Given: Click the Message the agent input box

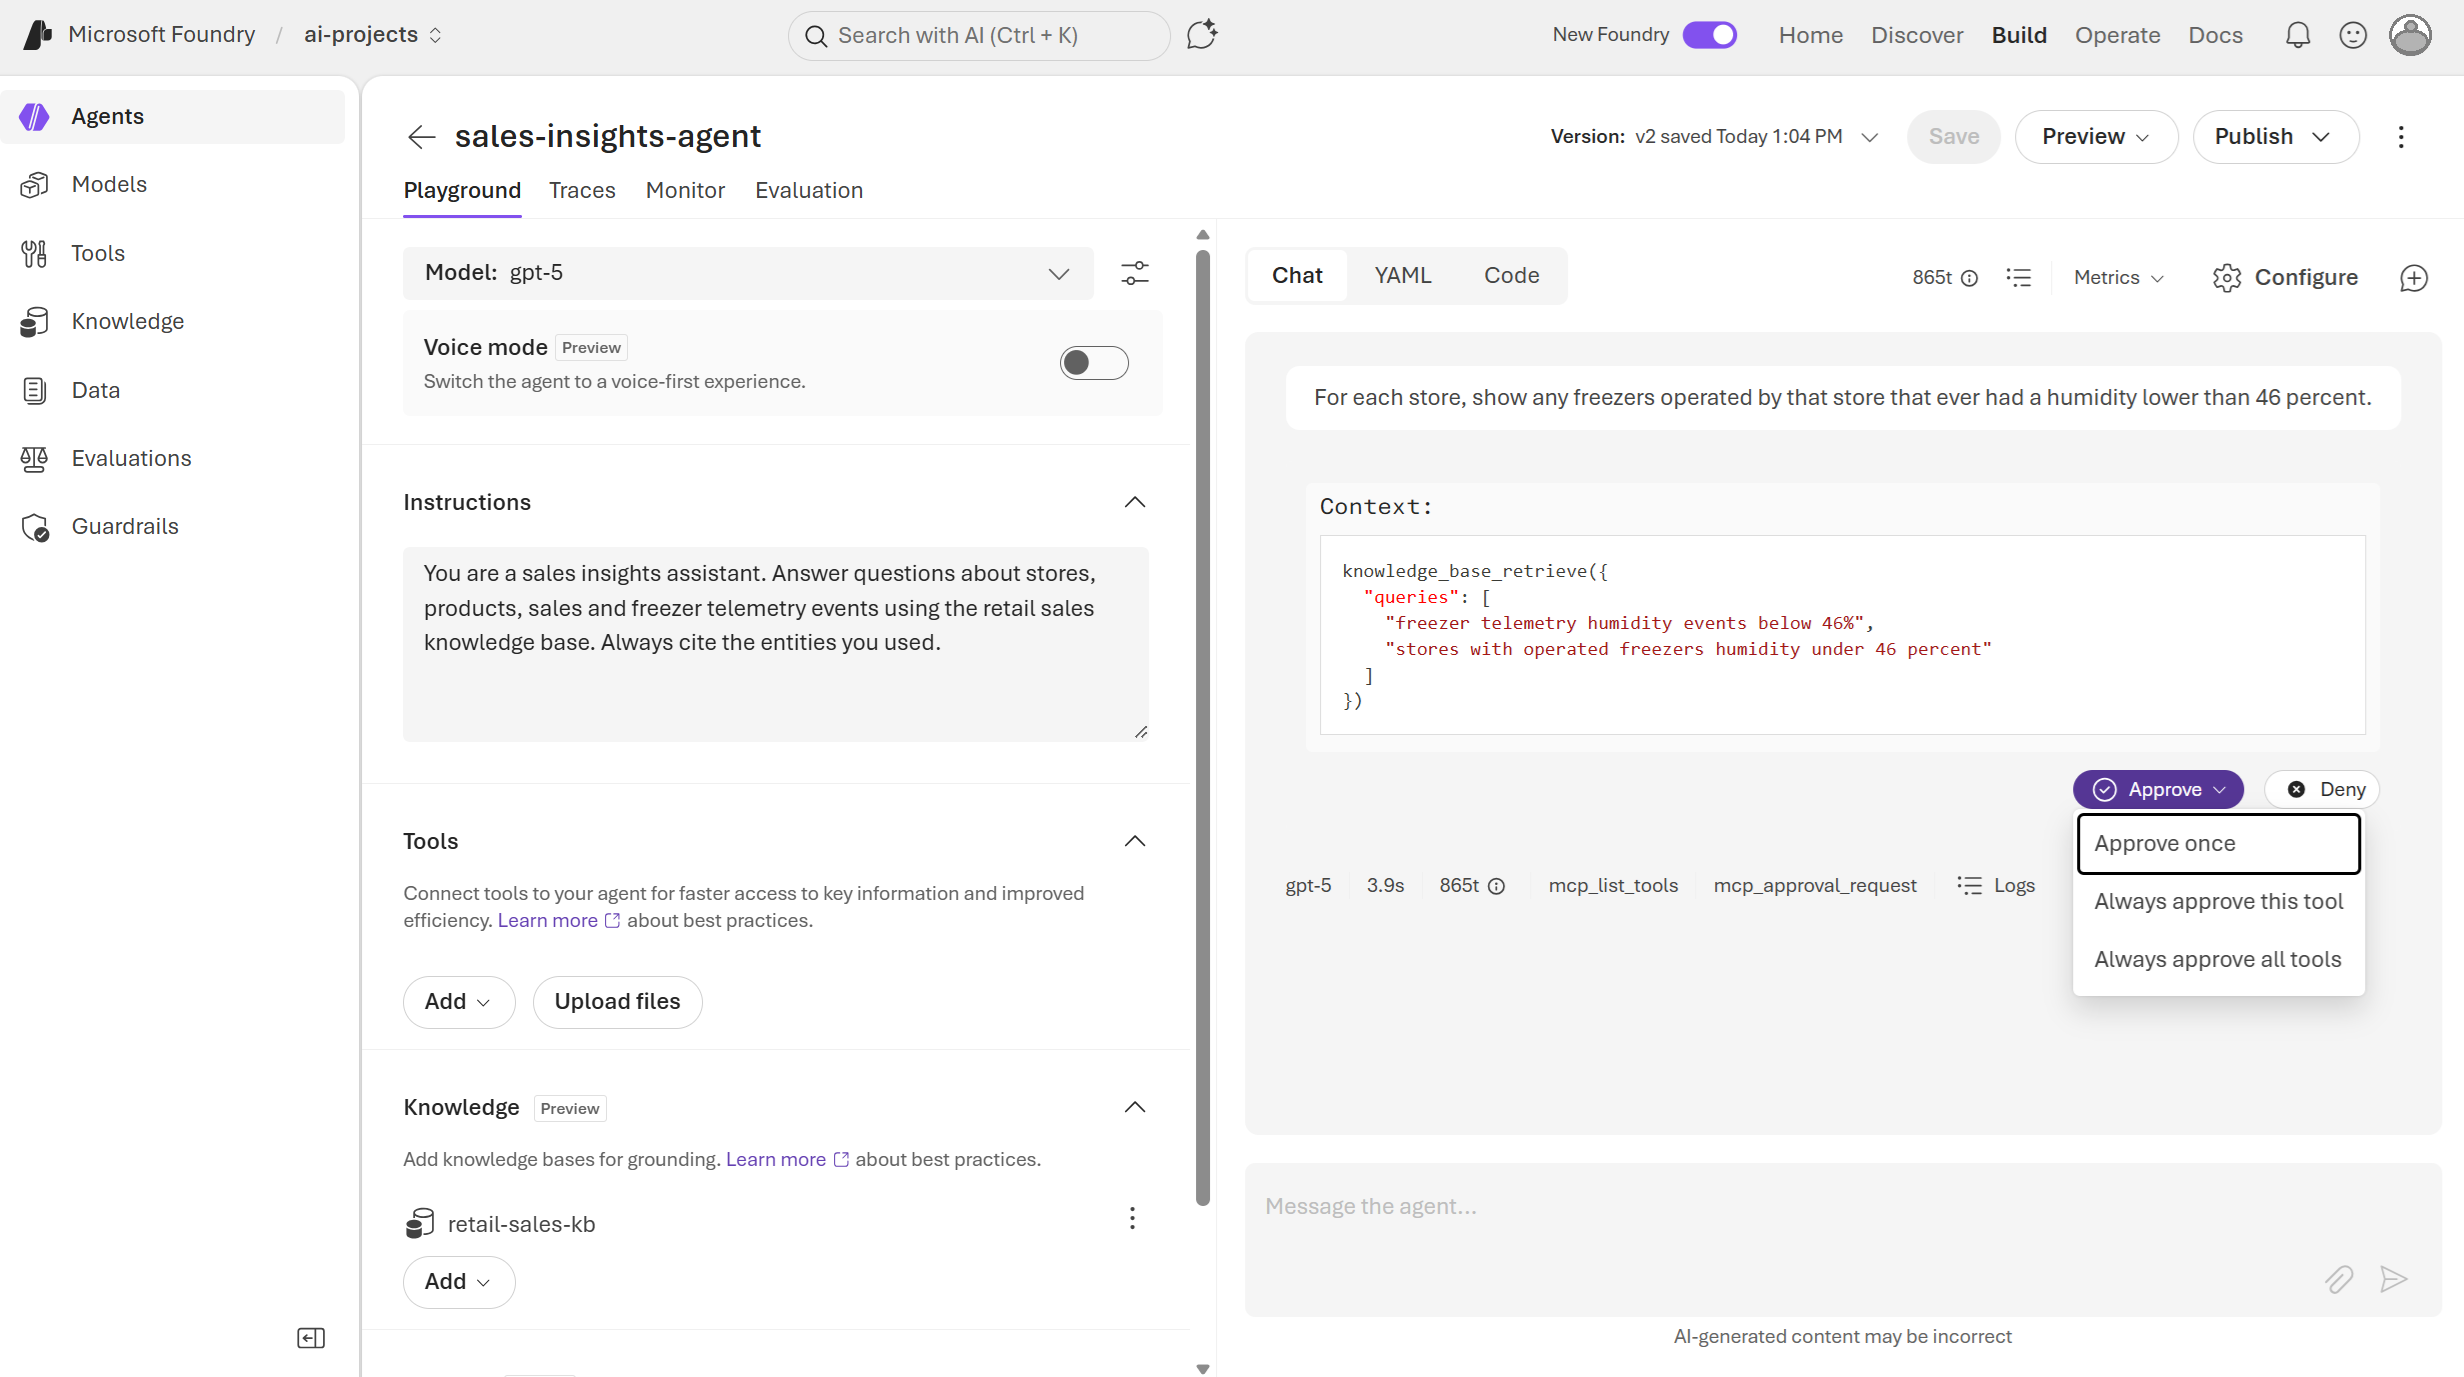Looking at the screenshot, I should (1843, 1240).
